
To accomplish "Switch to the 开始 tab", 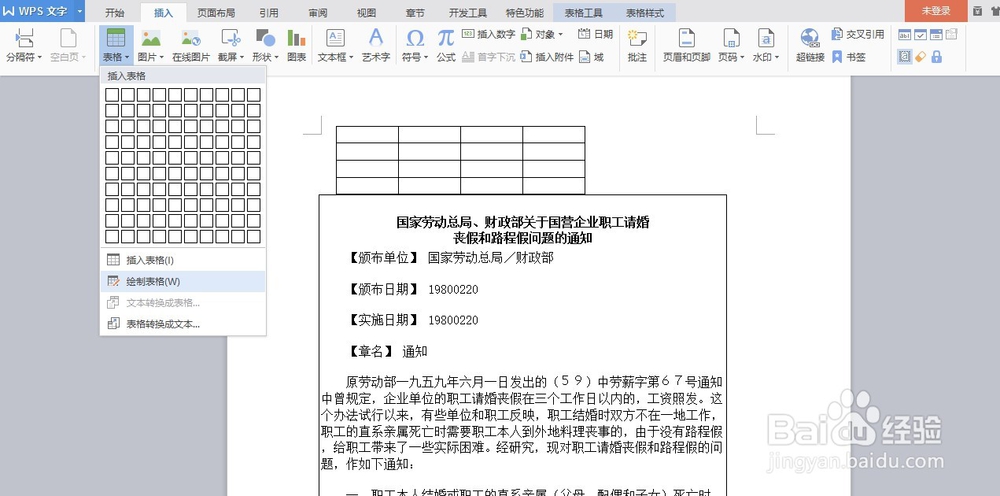I will [x=115, y=13].
